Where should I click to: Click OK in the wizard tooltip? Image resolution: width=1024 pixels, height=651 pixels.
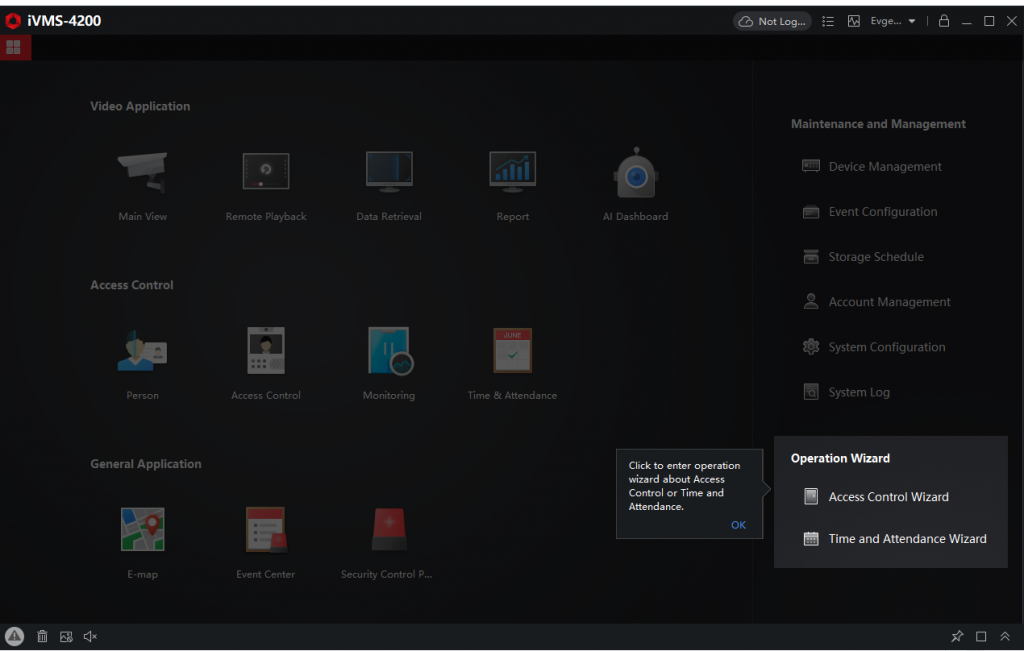[x=738, y=525]
